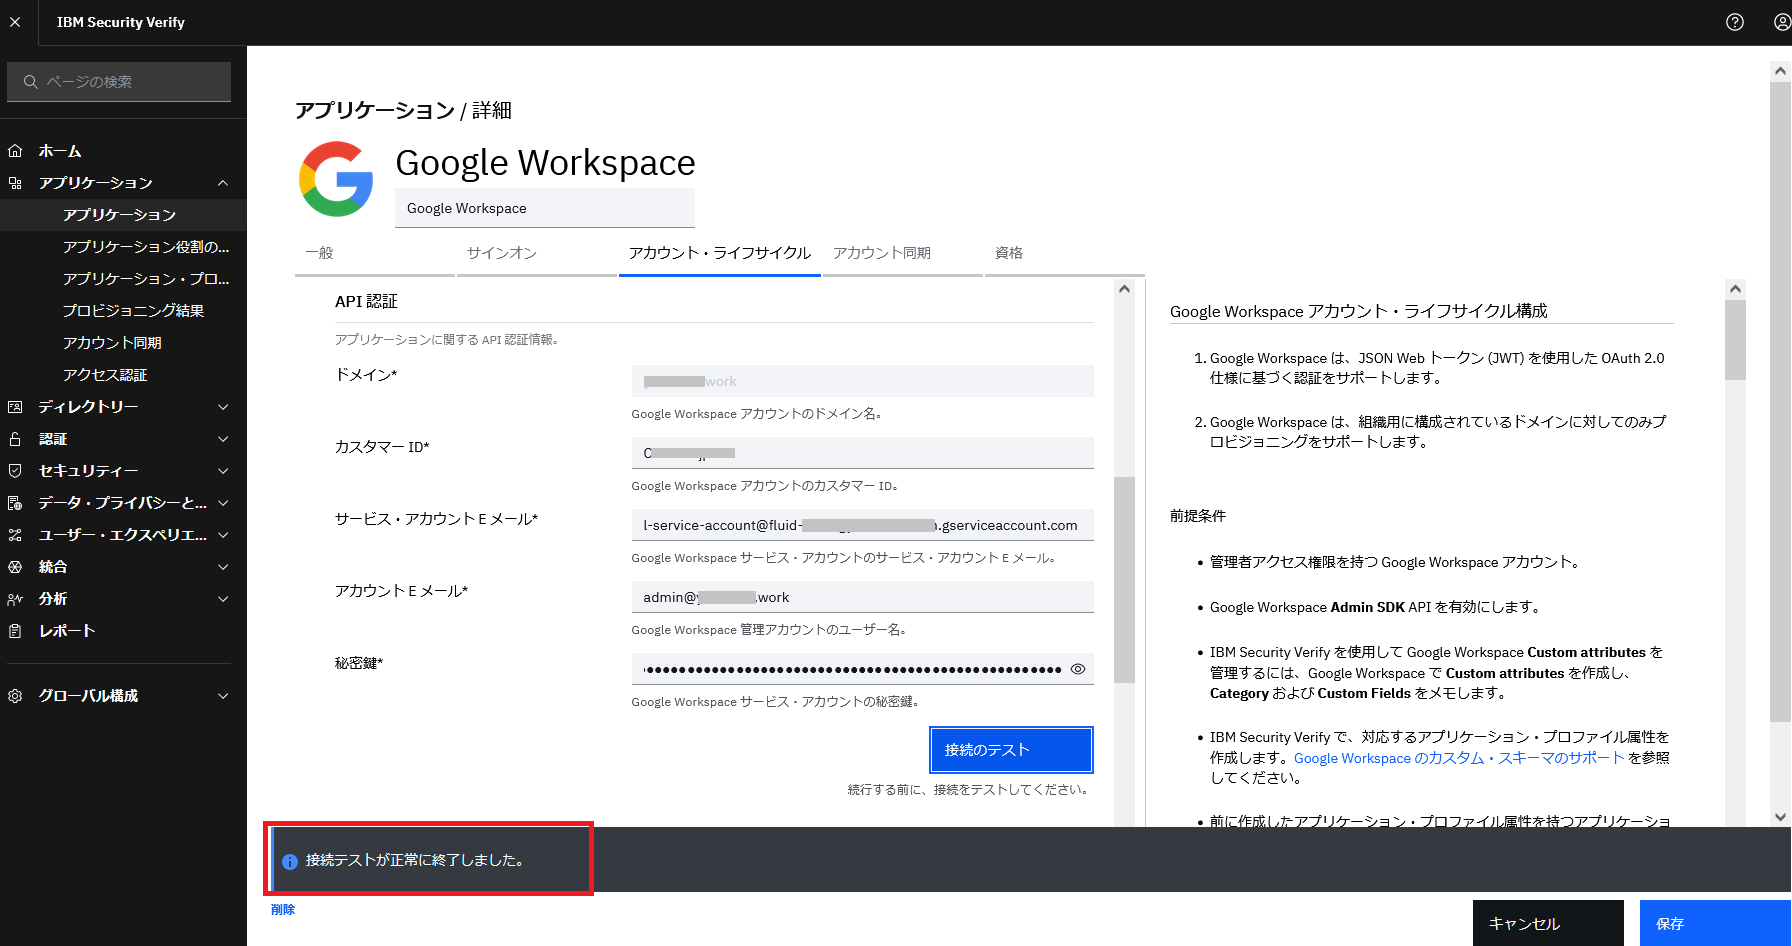Click the サービス・アカウント E メール field
1792x946 pixels.
click(x=863, y=525)
